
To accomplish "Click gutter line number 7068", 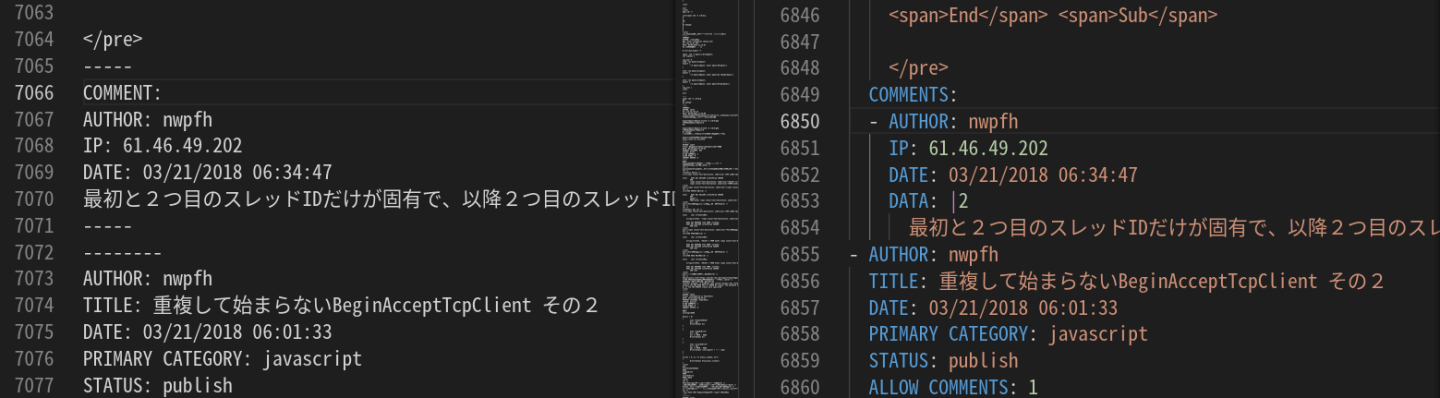I will 33,146.
